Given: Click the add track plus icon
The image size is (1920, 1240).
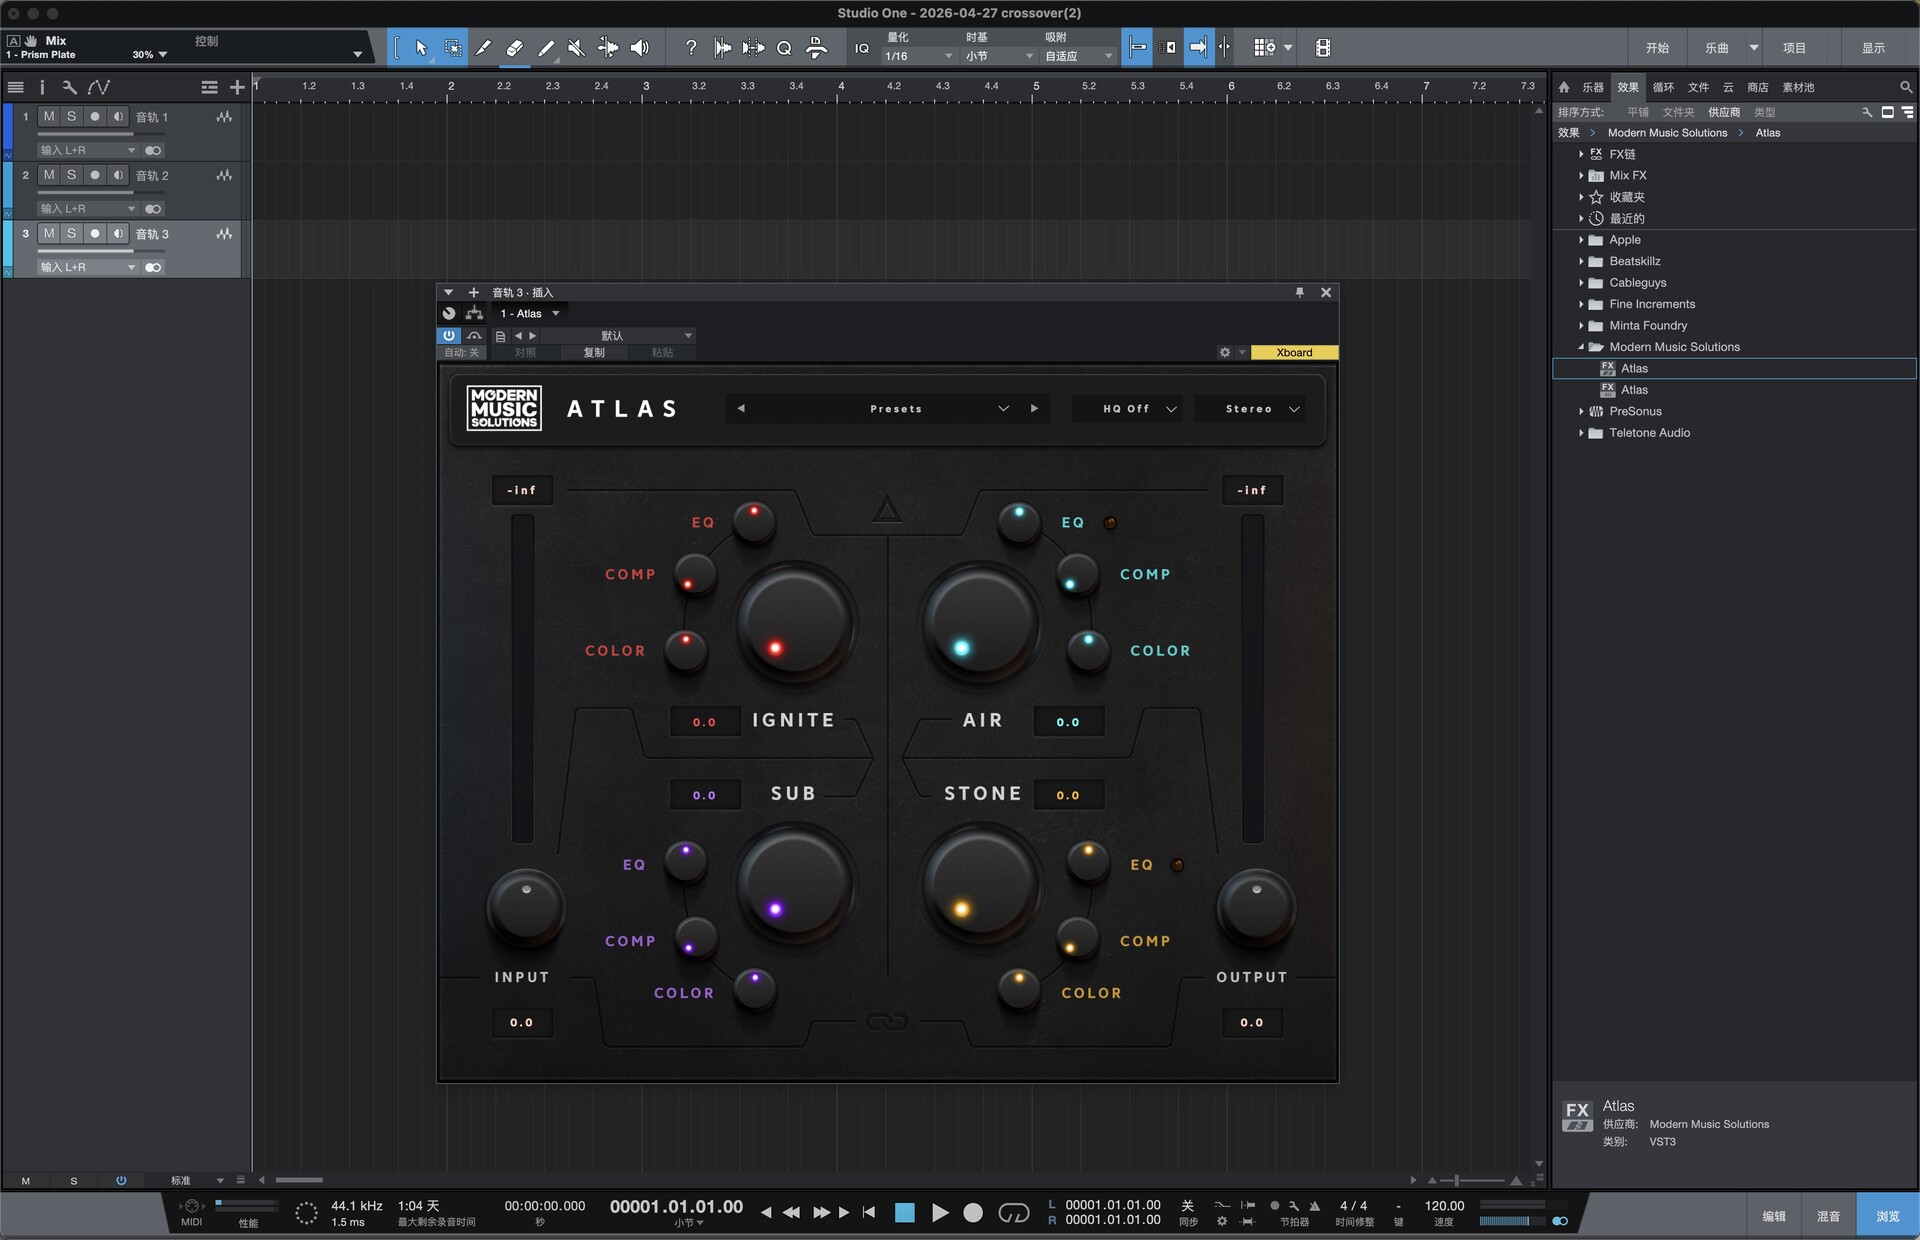Looking at the screenshot, I should click(x=237, y=88).
